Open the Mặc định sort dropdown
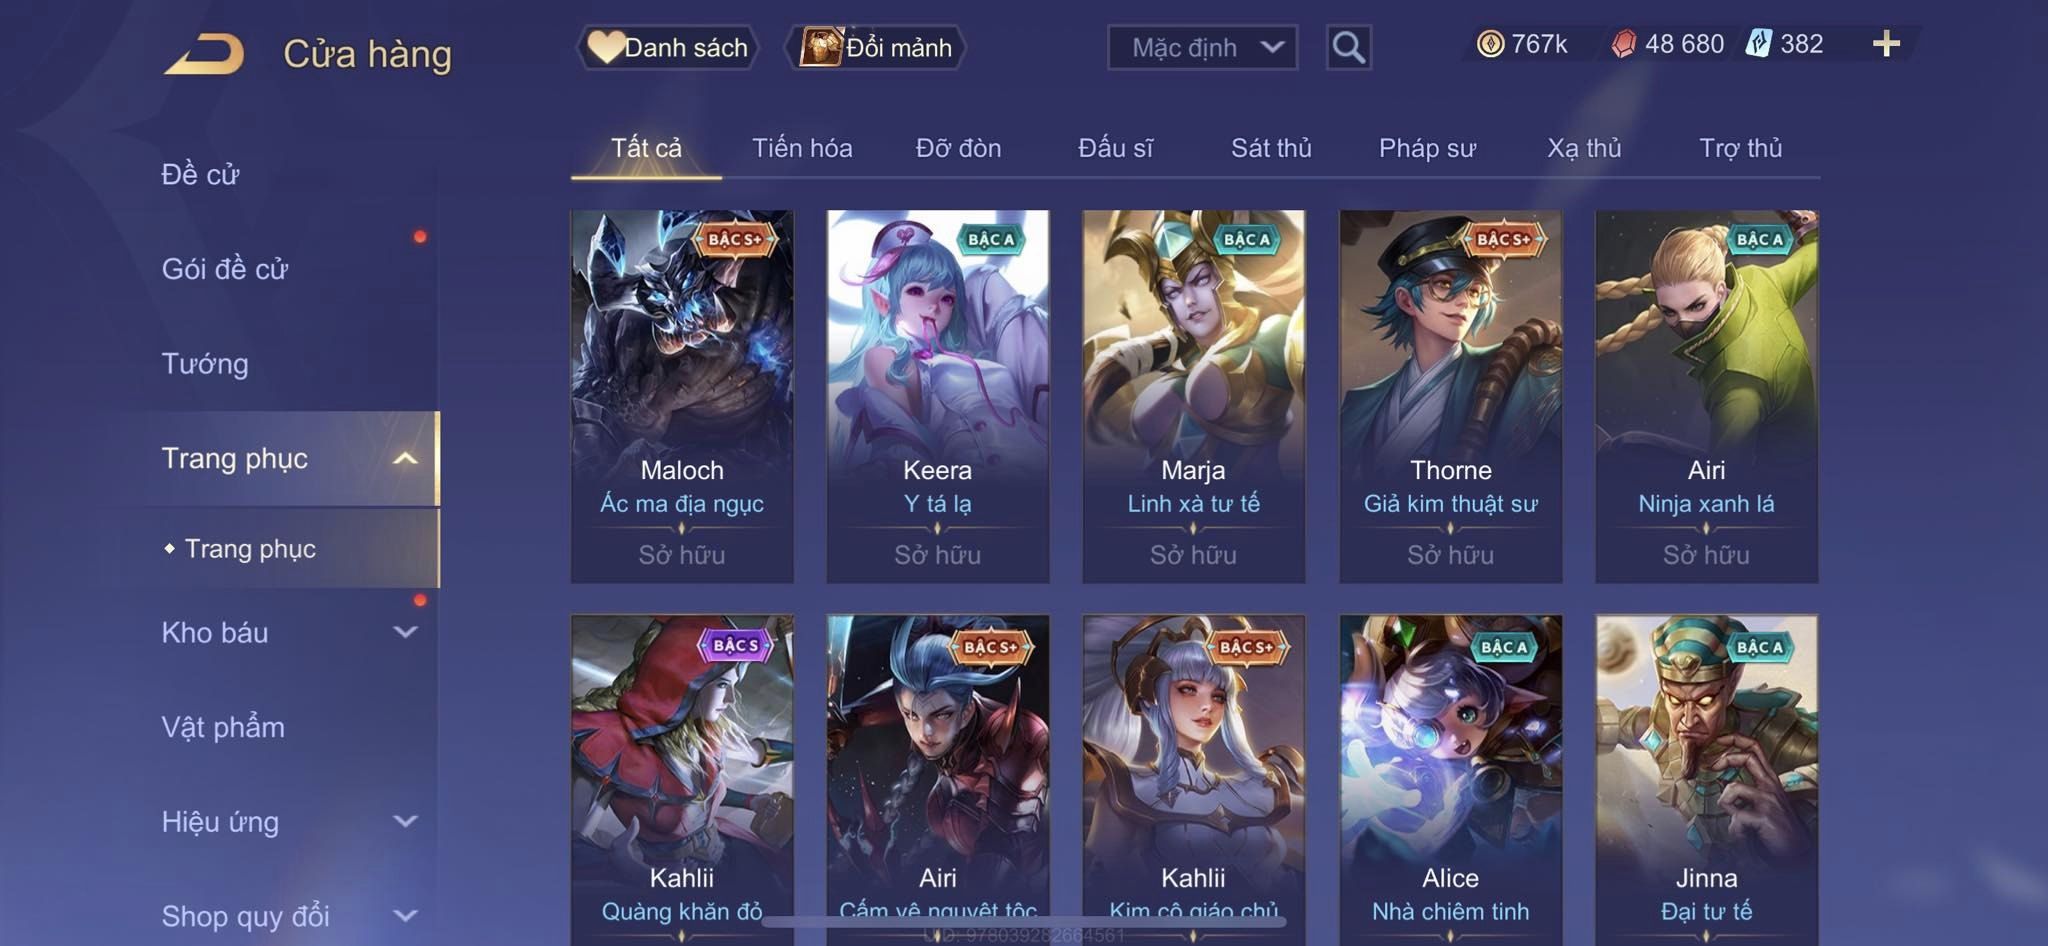This screenshot has height=946, width=2048. click(x=1202, y=47)
